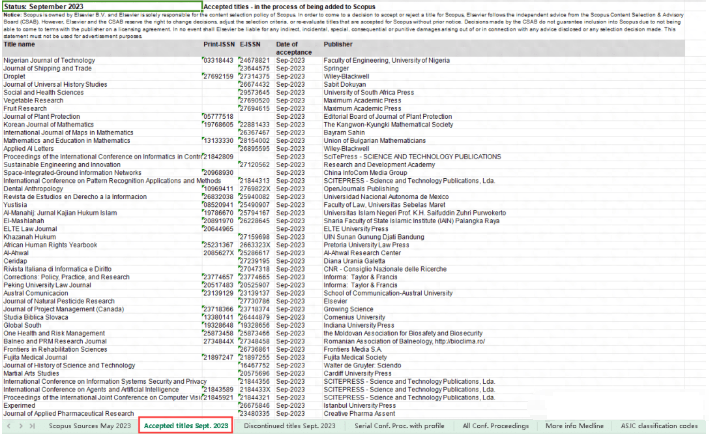Select publisher Growing Science cell

tap(348, 310)
